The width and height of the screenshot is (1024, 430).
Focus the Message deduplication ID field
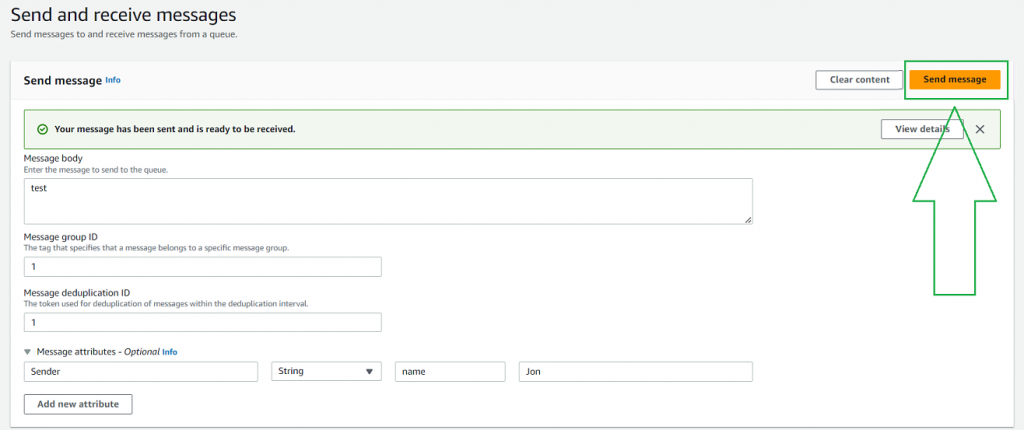click(x=203, y=322)
